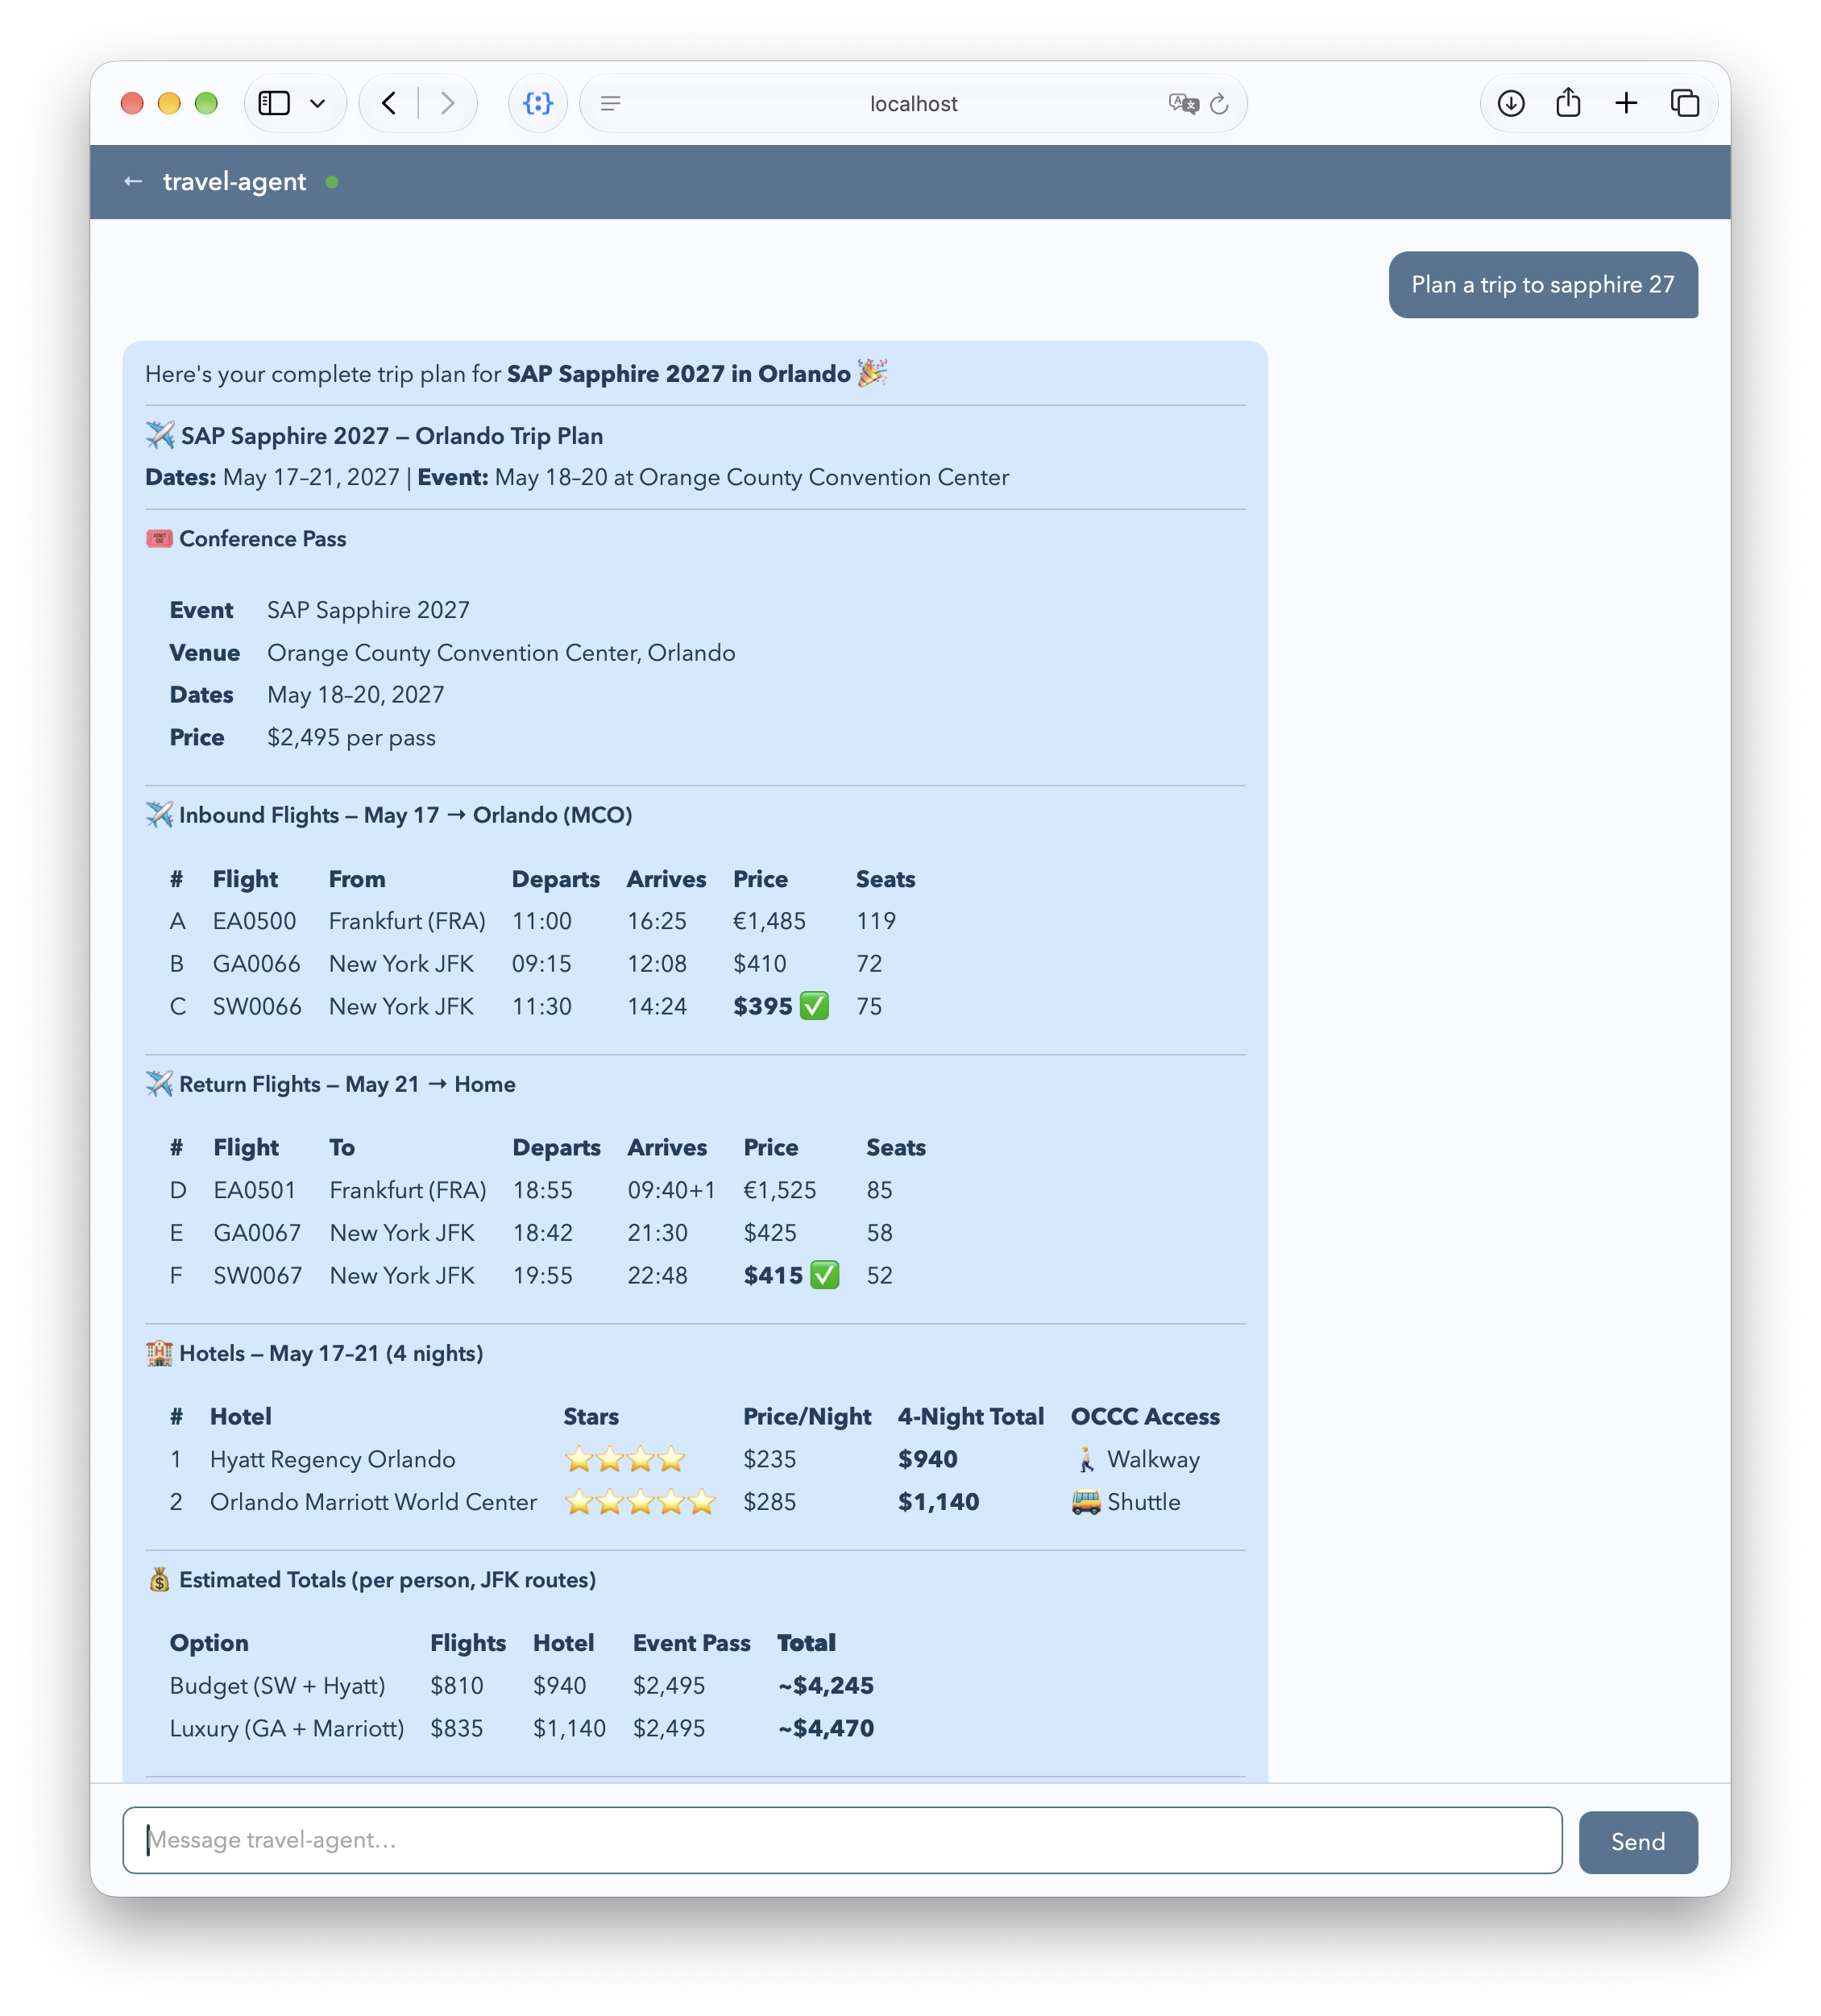Click the green checkmark beside $395
The width and height of the screenshot is (1821, 2016).
[x=814, y=1005]
